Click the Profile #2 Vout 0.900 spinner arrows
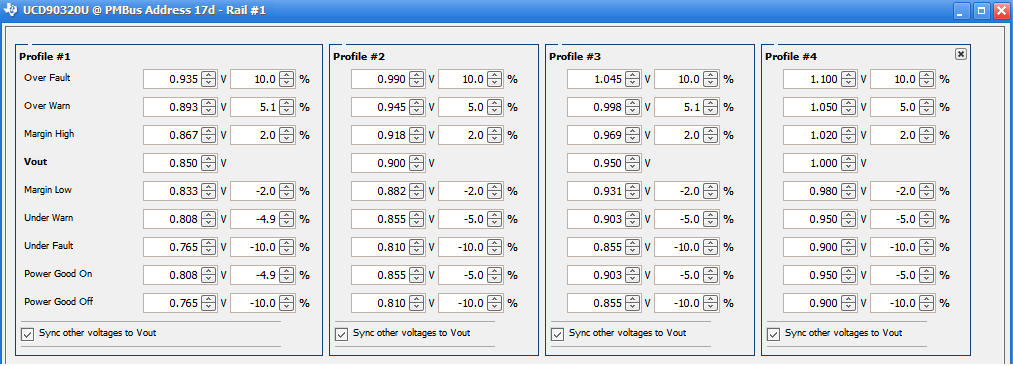The width and height of the screenshot is (1013, 366). [417, 163]
